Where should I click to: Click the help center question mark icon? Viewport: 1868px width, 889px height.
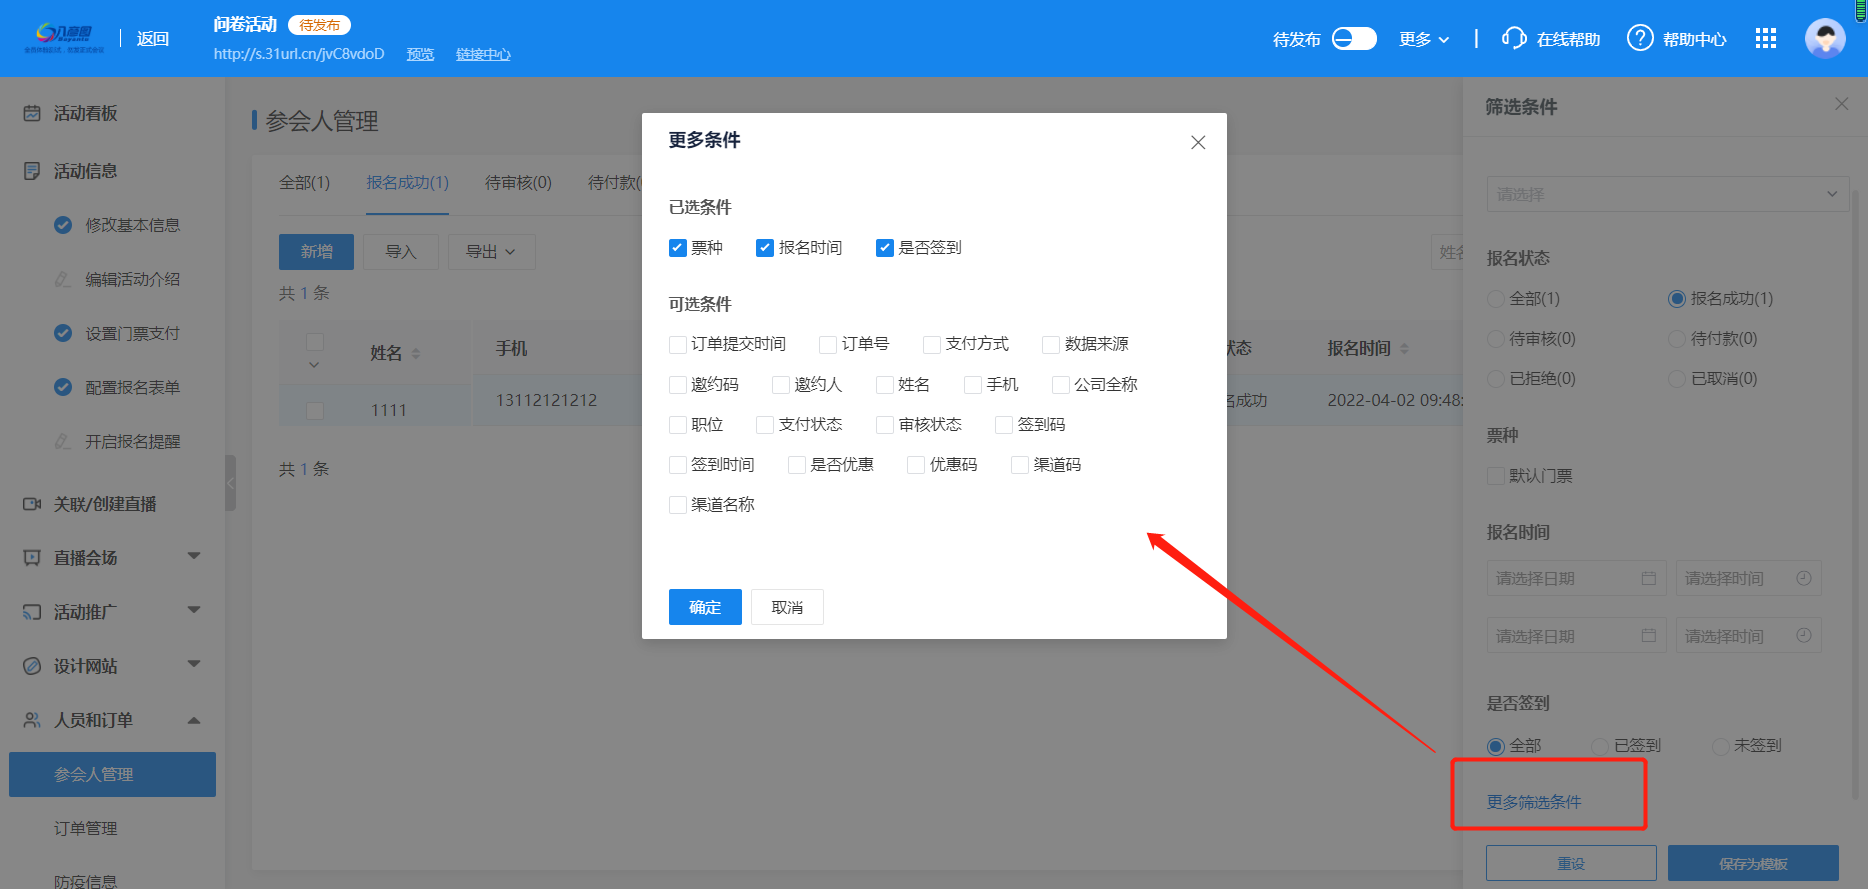(1640, 38)
